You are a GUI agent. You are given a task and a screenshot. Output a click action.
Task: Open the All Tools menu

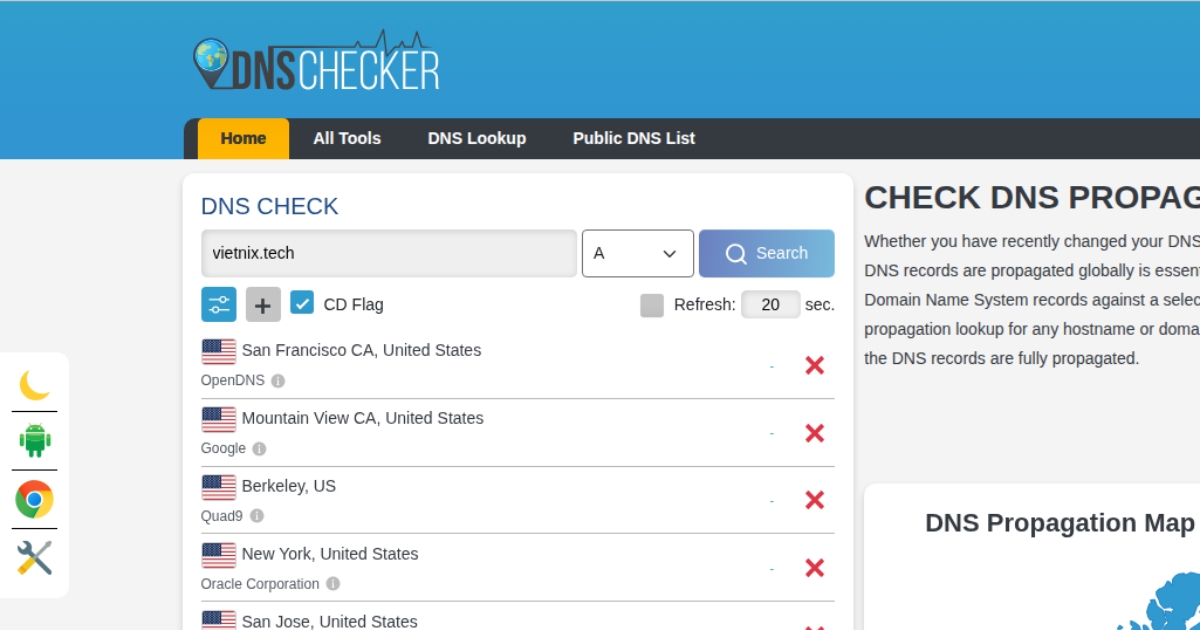(x=347, y=139)
